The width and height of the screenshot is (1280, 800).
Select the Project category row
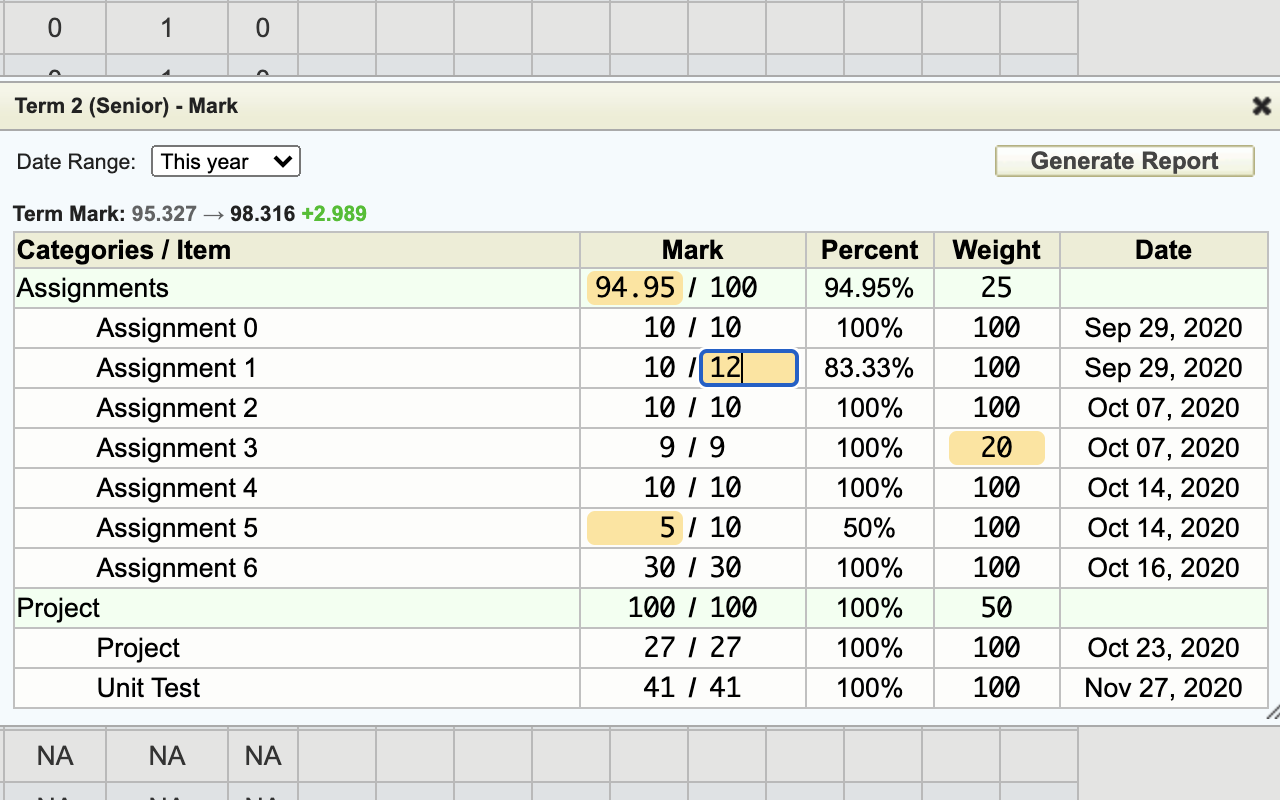coord(59,608)
